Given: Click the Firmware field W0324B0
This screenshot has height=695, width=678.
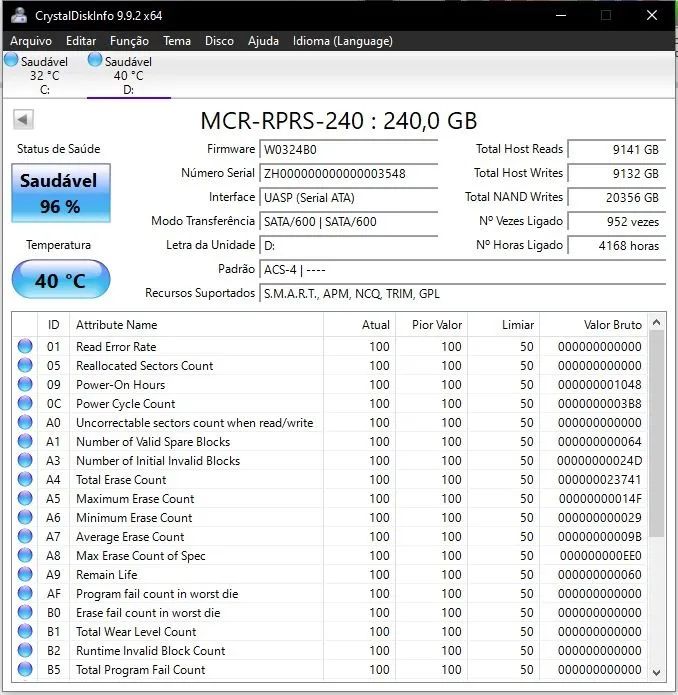Looking at the screenshot, I should coord(348,149).
